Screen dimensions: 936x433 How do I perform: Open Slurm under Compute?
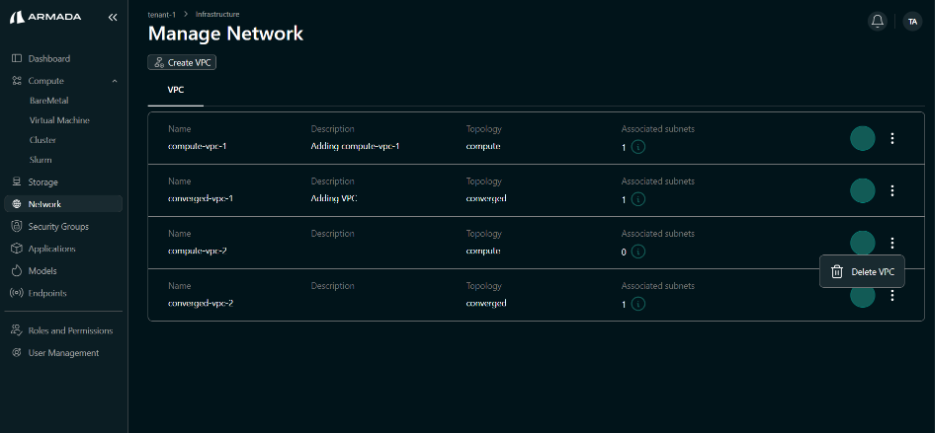41,159
